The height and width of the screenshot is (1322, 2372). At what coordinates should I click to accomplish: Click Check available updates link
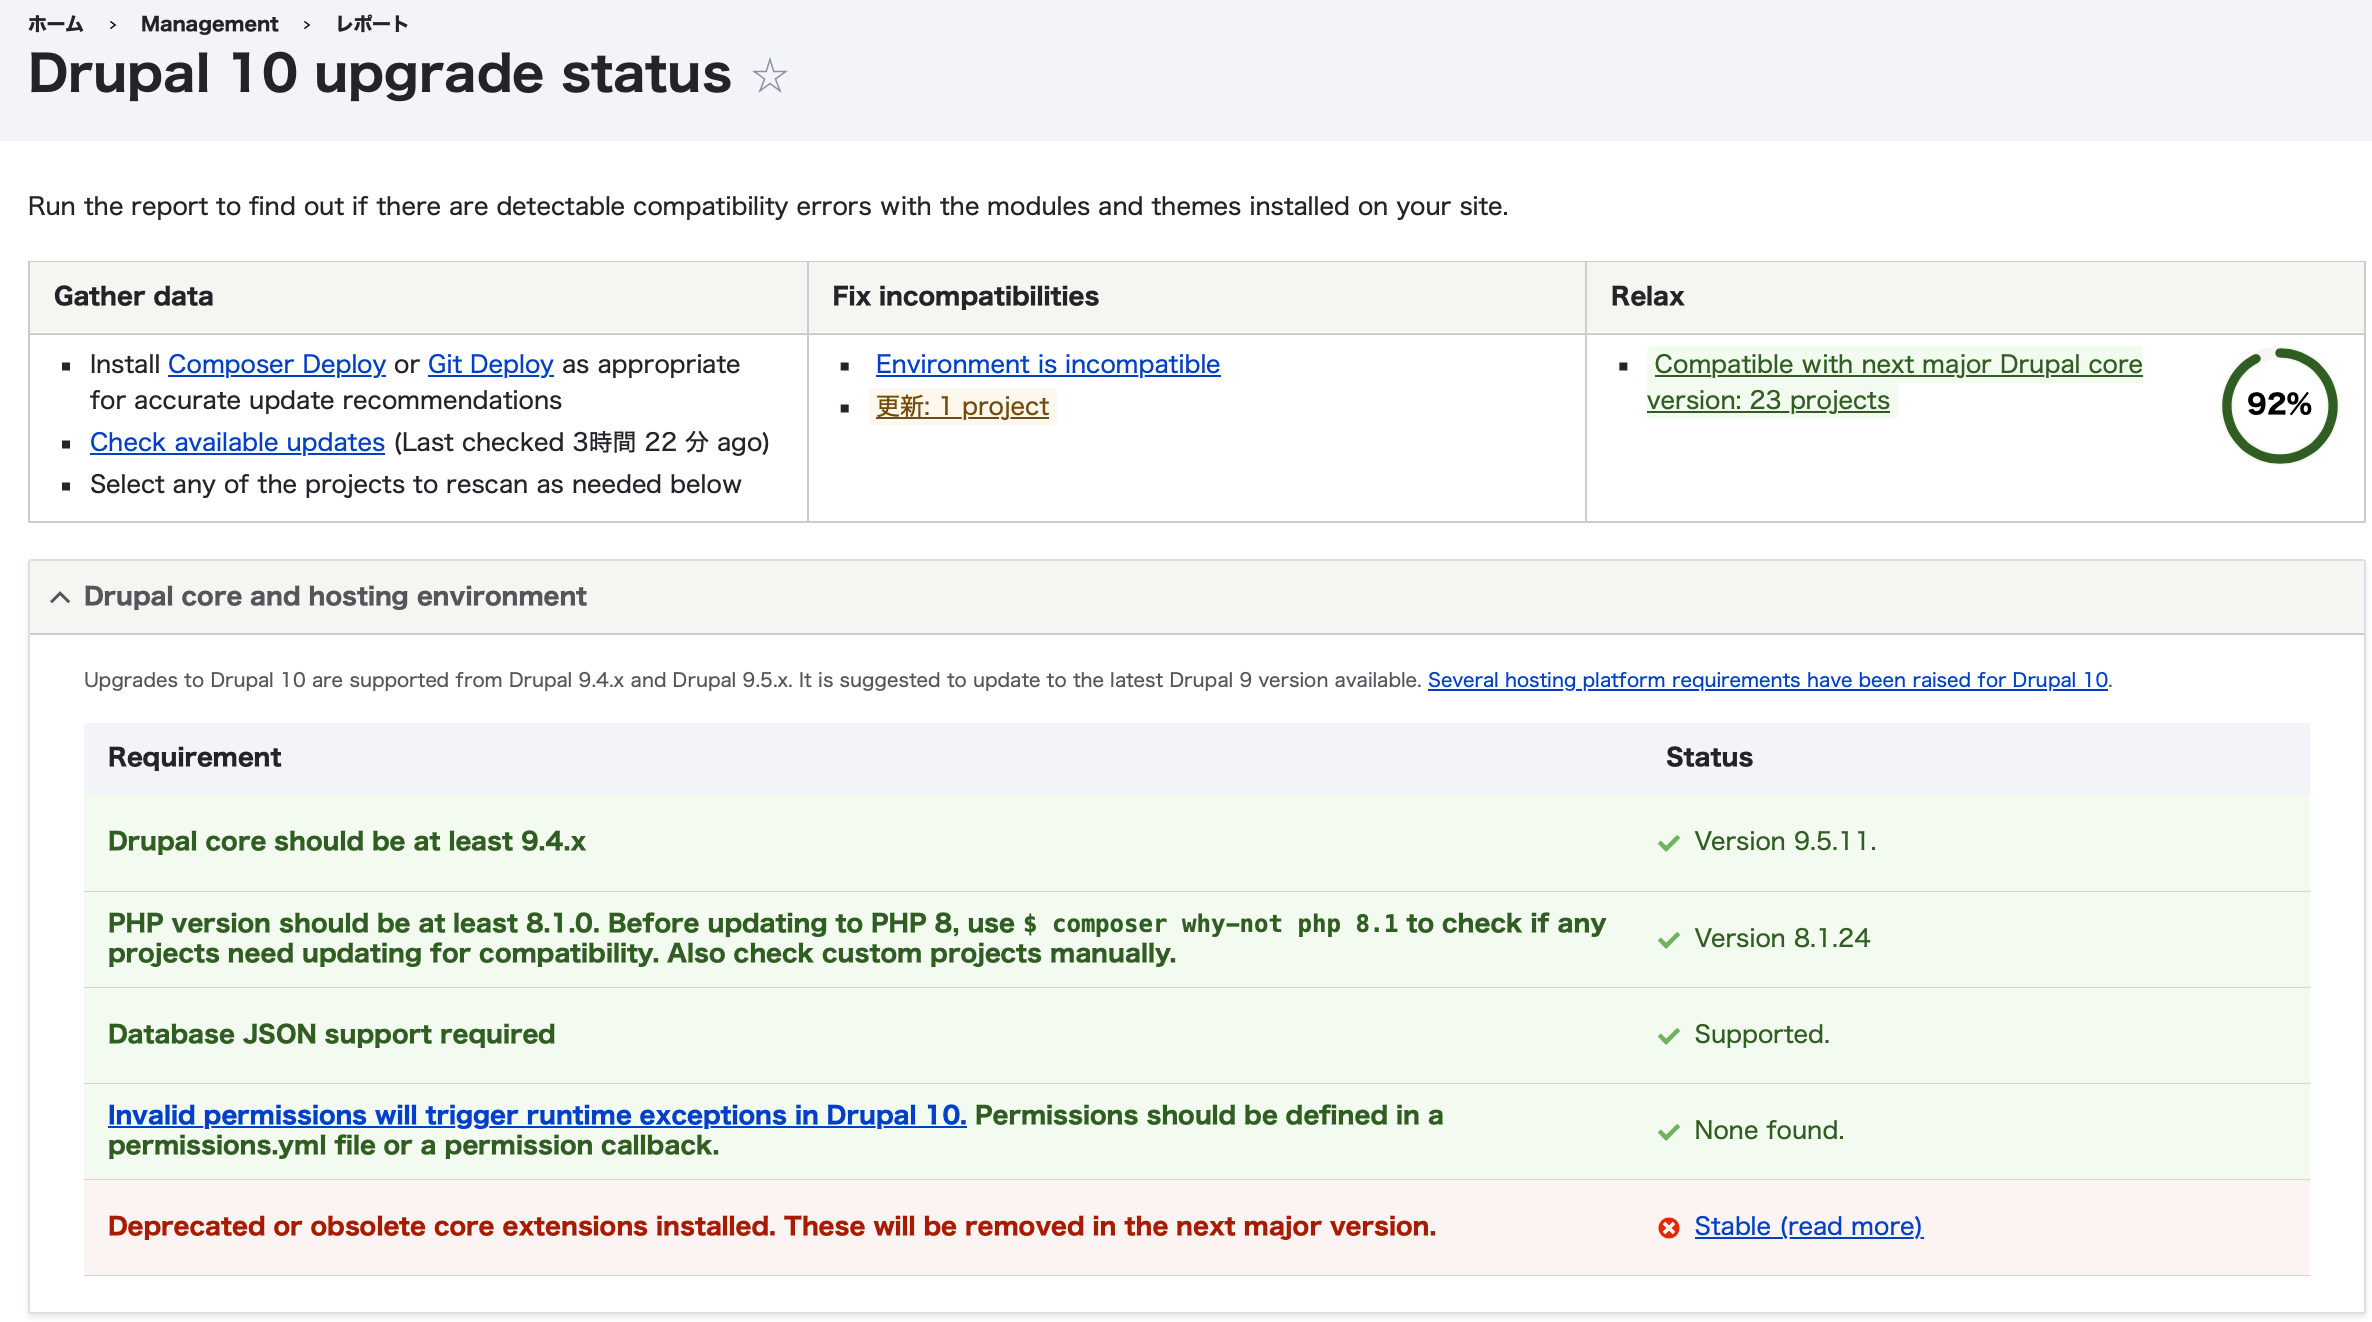pos(237,442)
